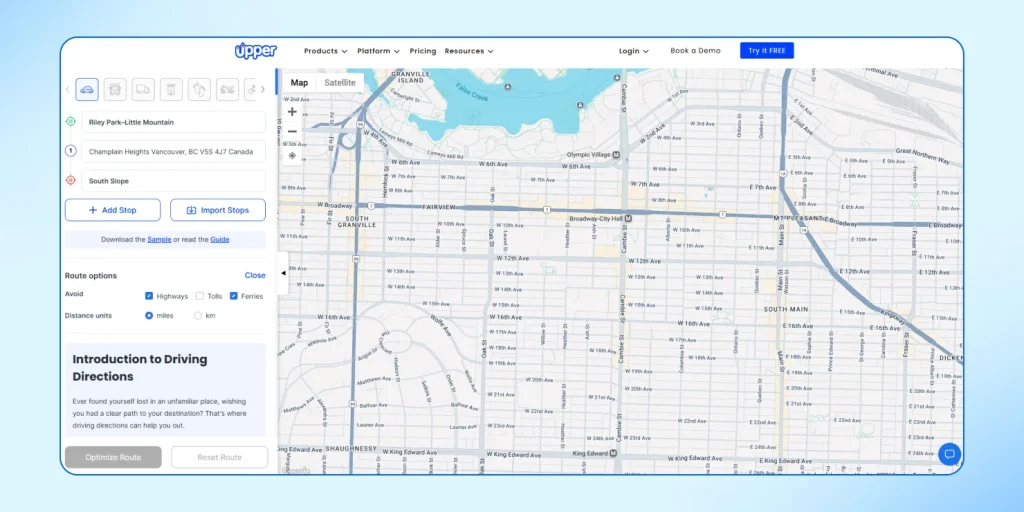Open the Guide link
The image size is (1024, 512).
coord(219,240)
